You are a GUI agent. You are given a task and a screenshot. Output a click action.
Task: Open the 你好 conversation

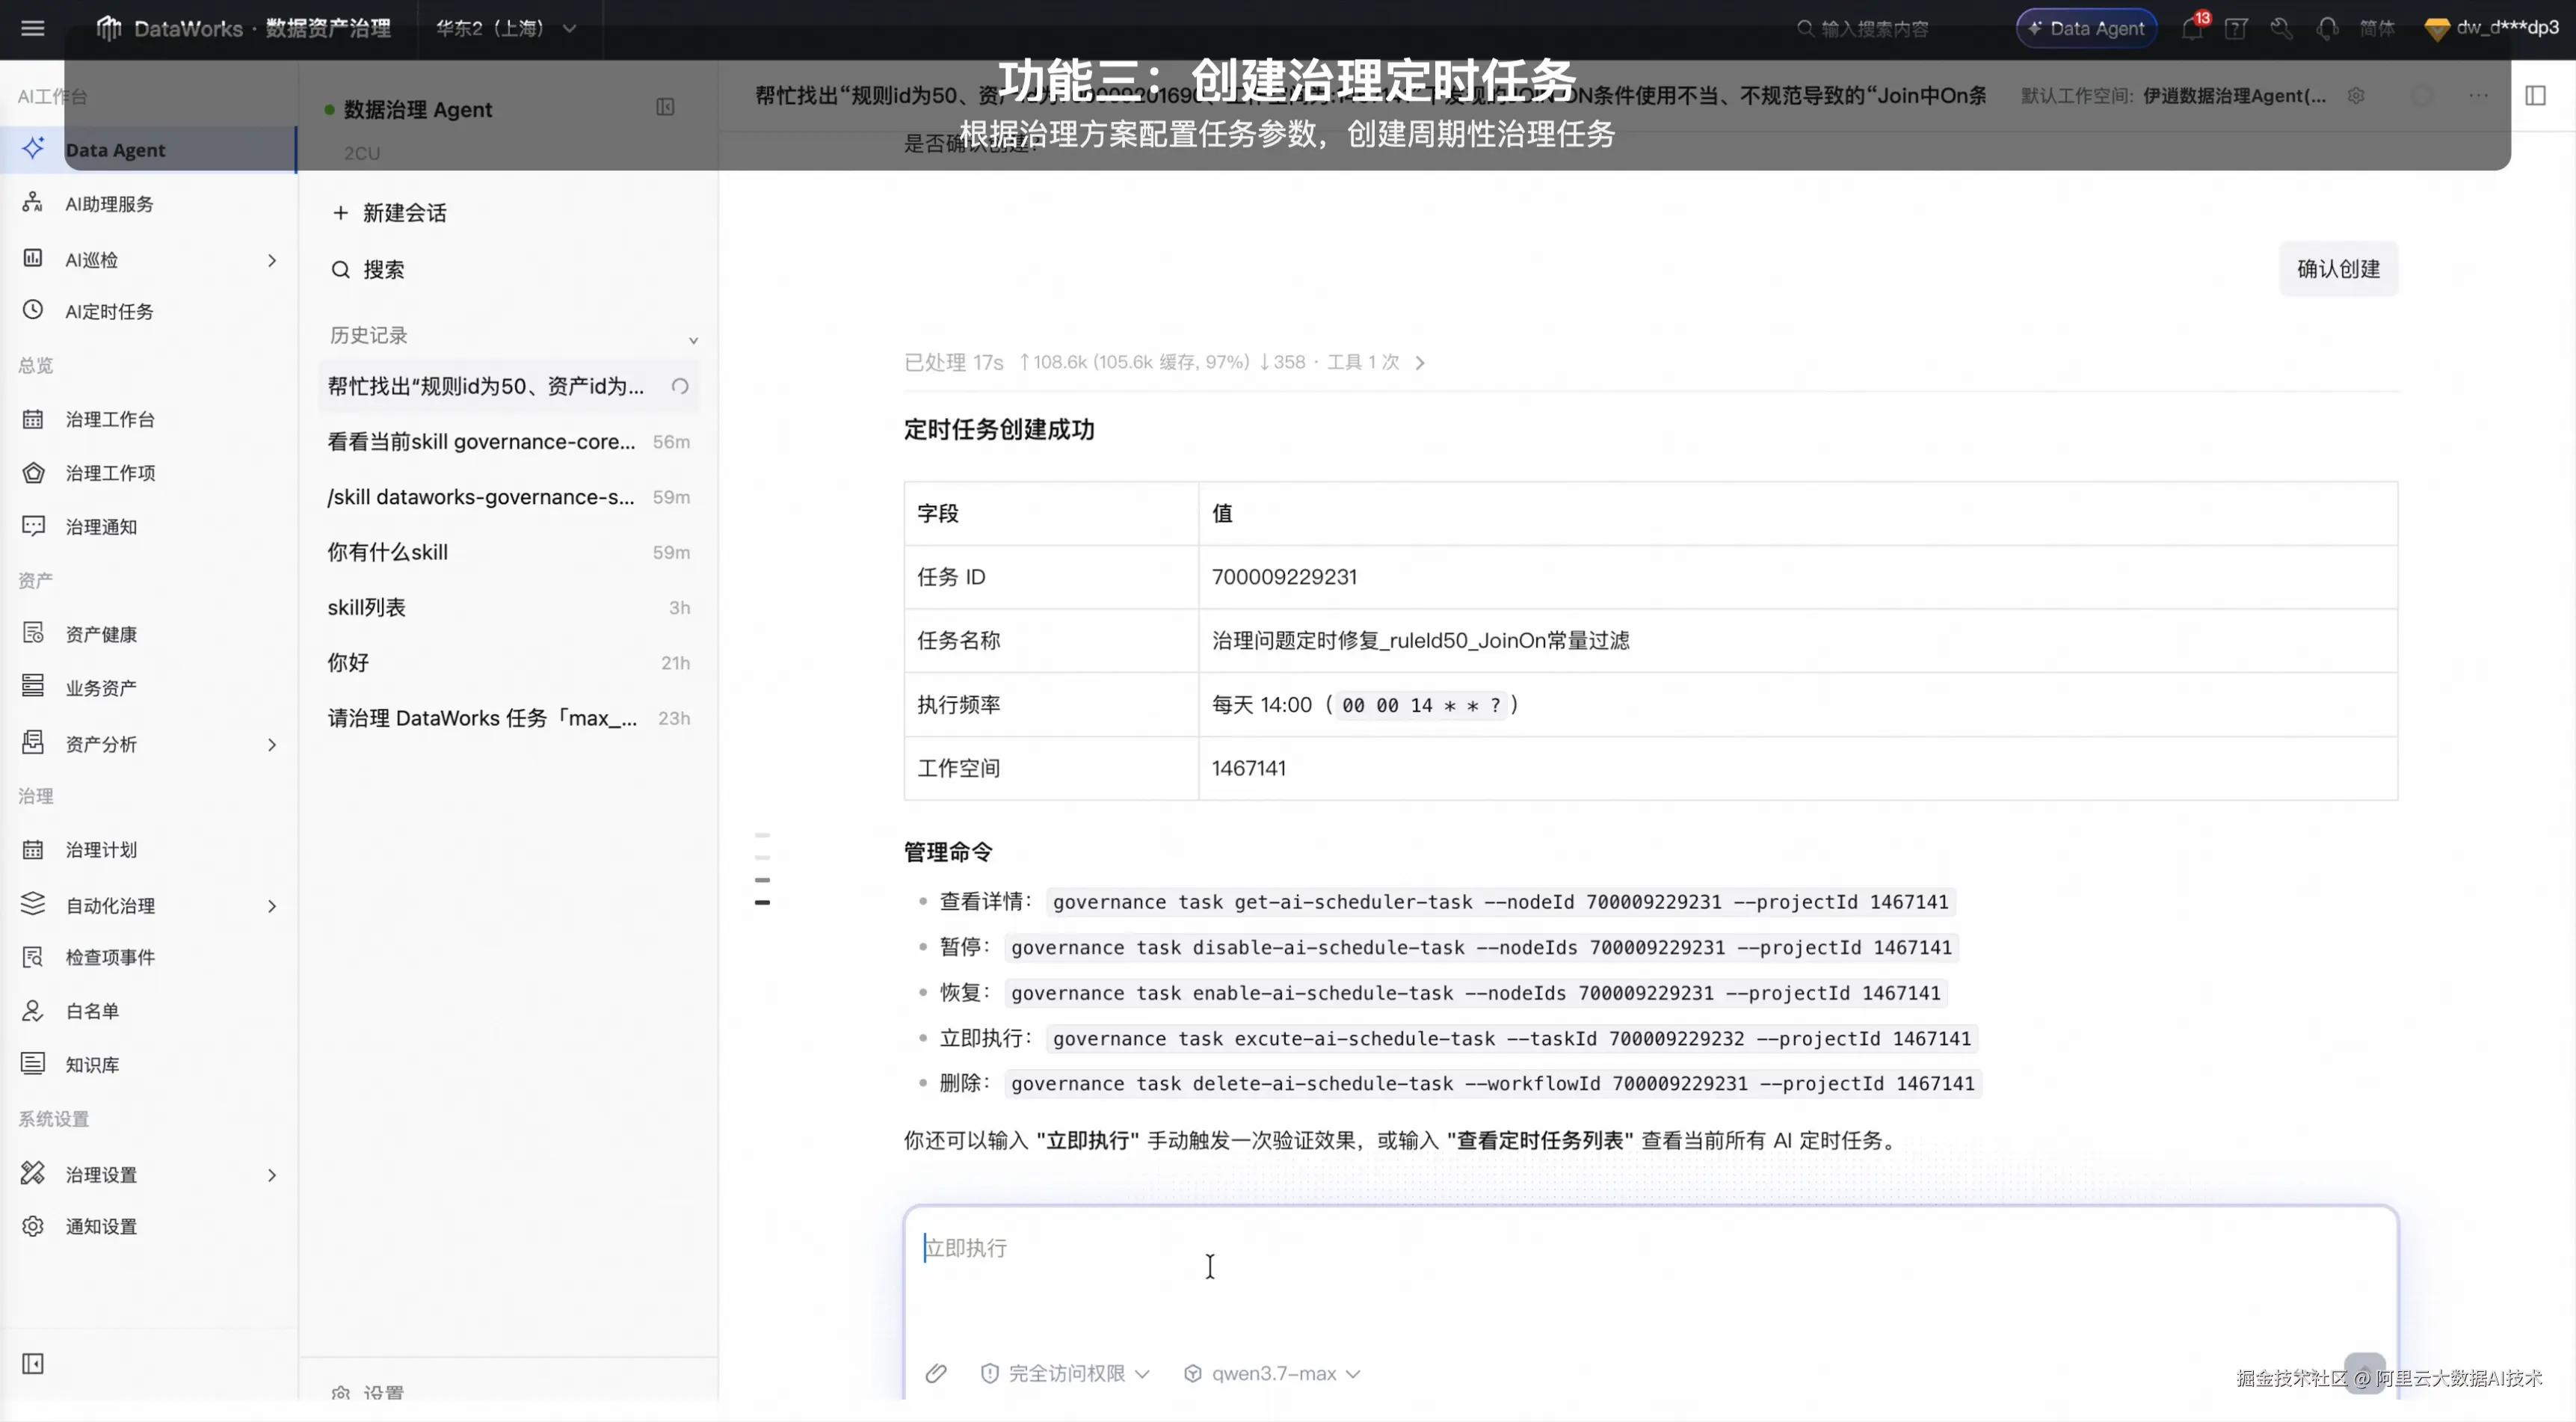(x=508, y=663)
